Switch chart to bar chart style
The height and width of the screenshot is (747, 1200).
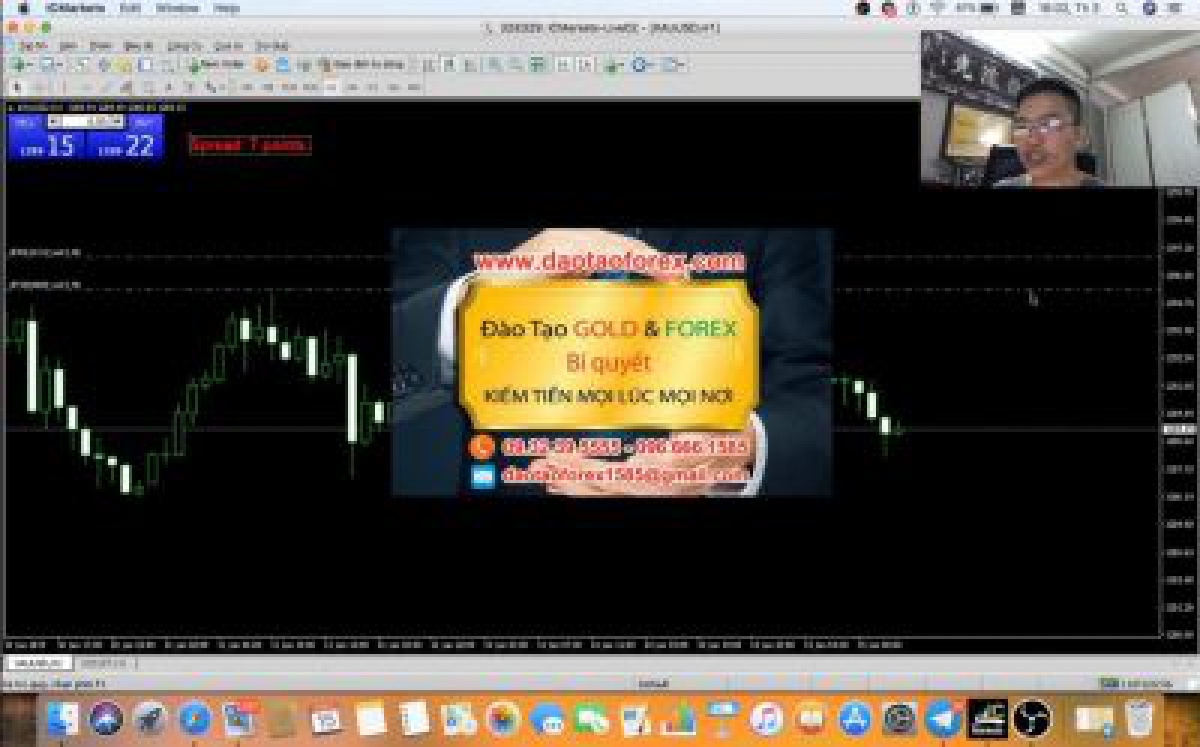[x=428, y=64]
